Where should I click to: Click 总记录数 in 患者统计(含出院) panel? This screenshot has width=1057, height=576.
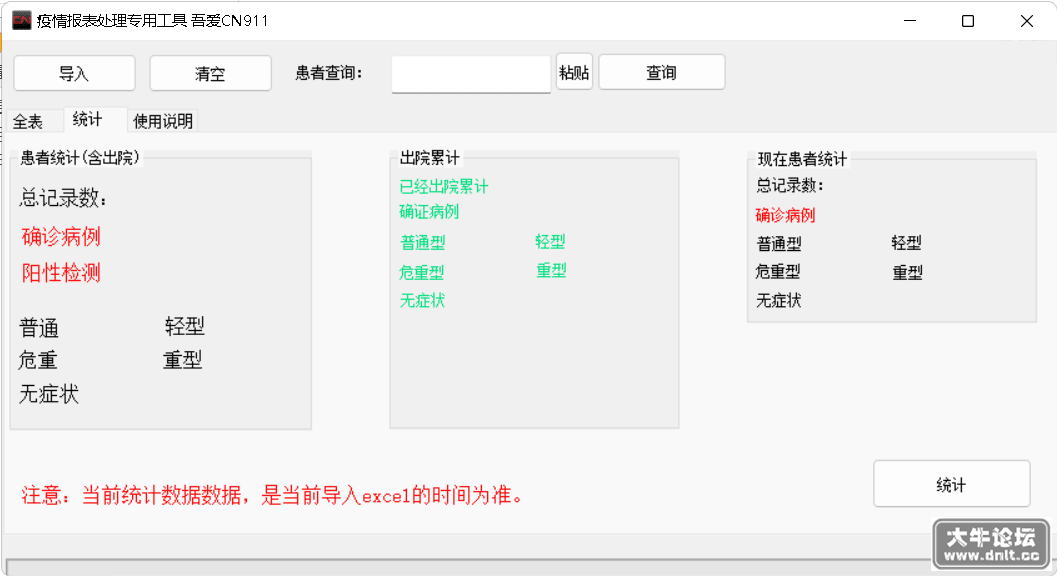(63, 198)
